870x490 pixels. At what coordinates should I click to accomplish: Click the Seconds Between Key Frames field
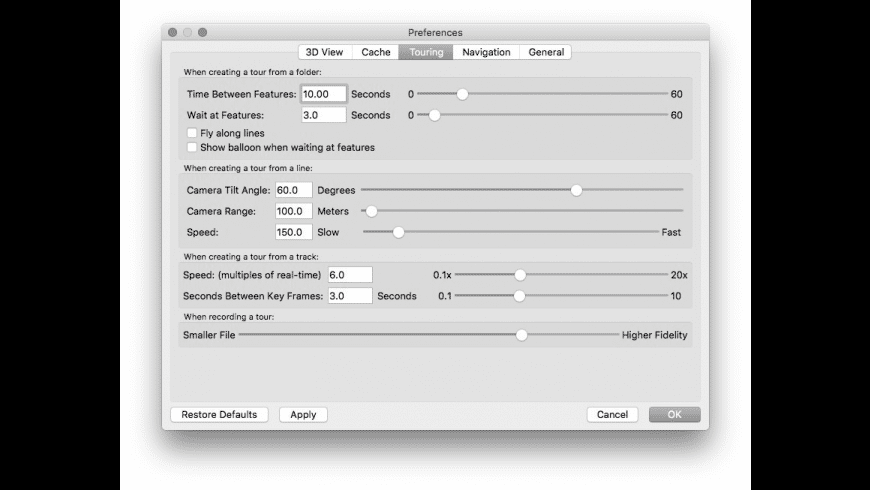point(350,296)
